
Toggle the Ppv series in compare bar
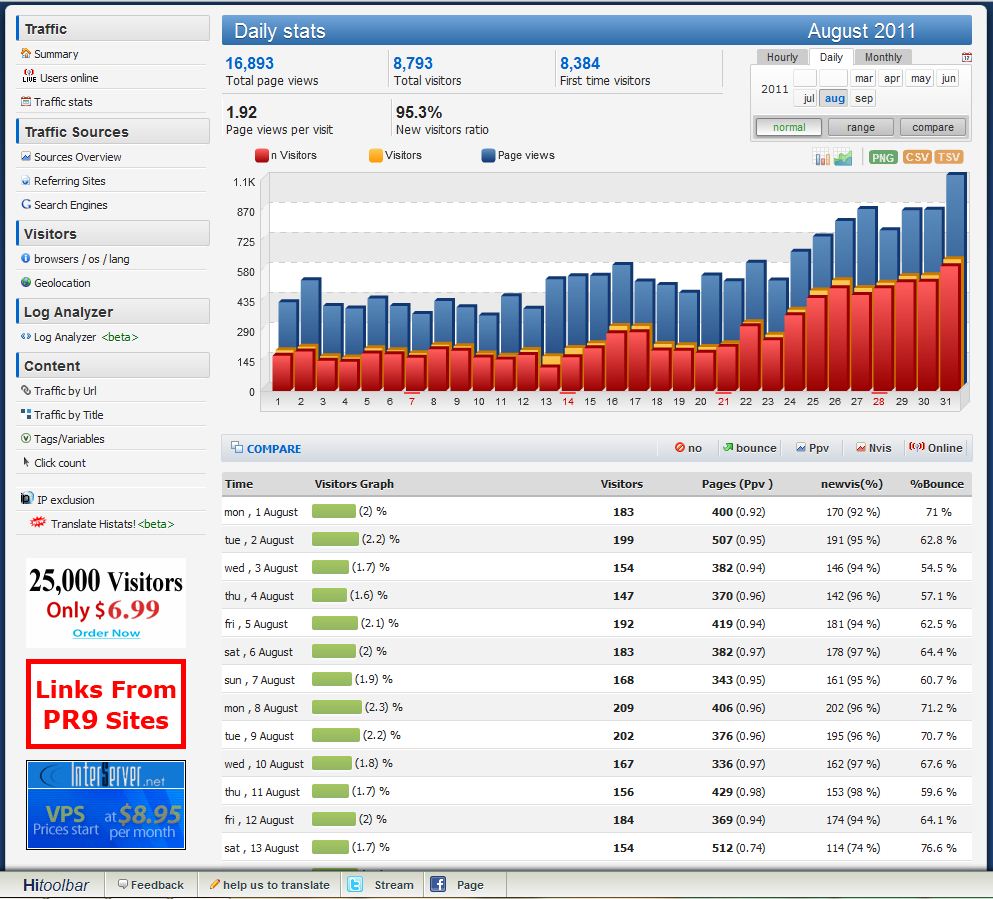click(812, 448)
